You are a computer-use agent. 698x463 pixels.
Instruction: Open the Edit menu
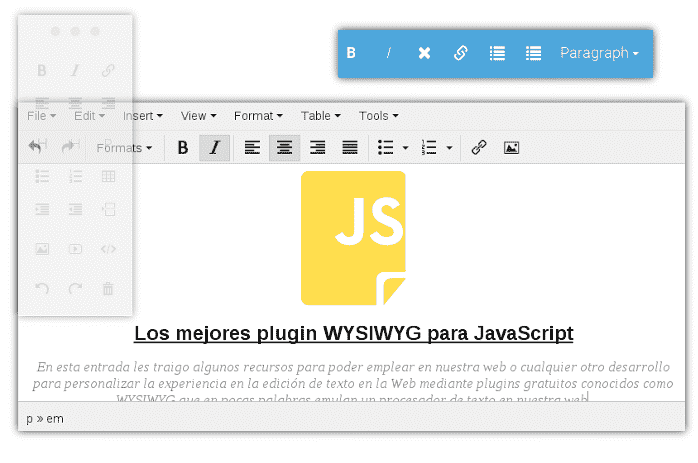coord(89,116)
